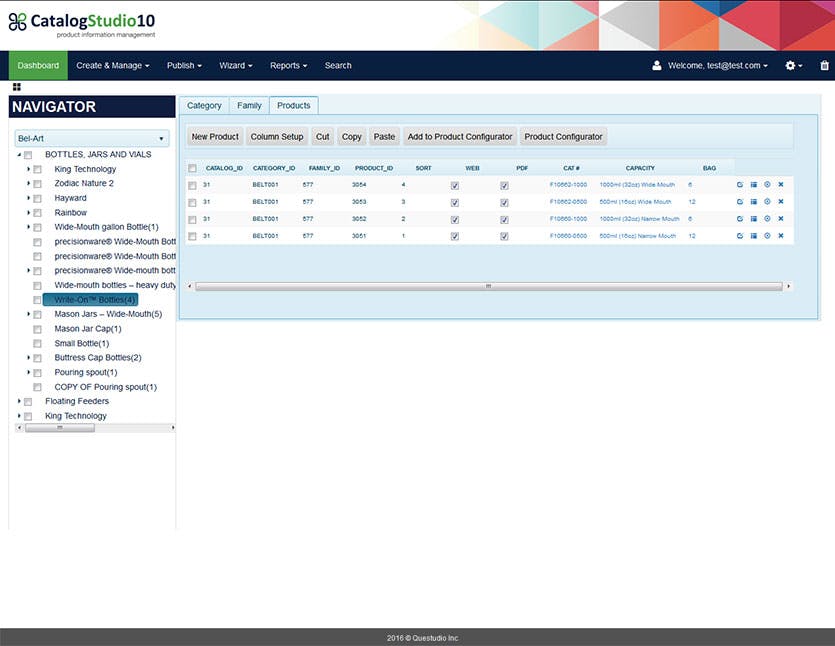The height and width of the screenshot is (646, 835).
Task: Go to the Dashboard
Action: coord(38,66)
